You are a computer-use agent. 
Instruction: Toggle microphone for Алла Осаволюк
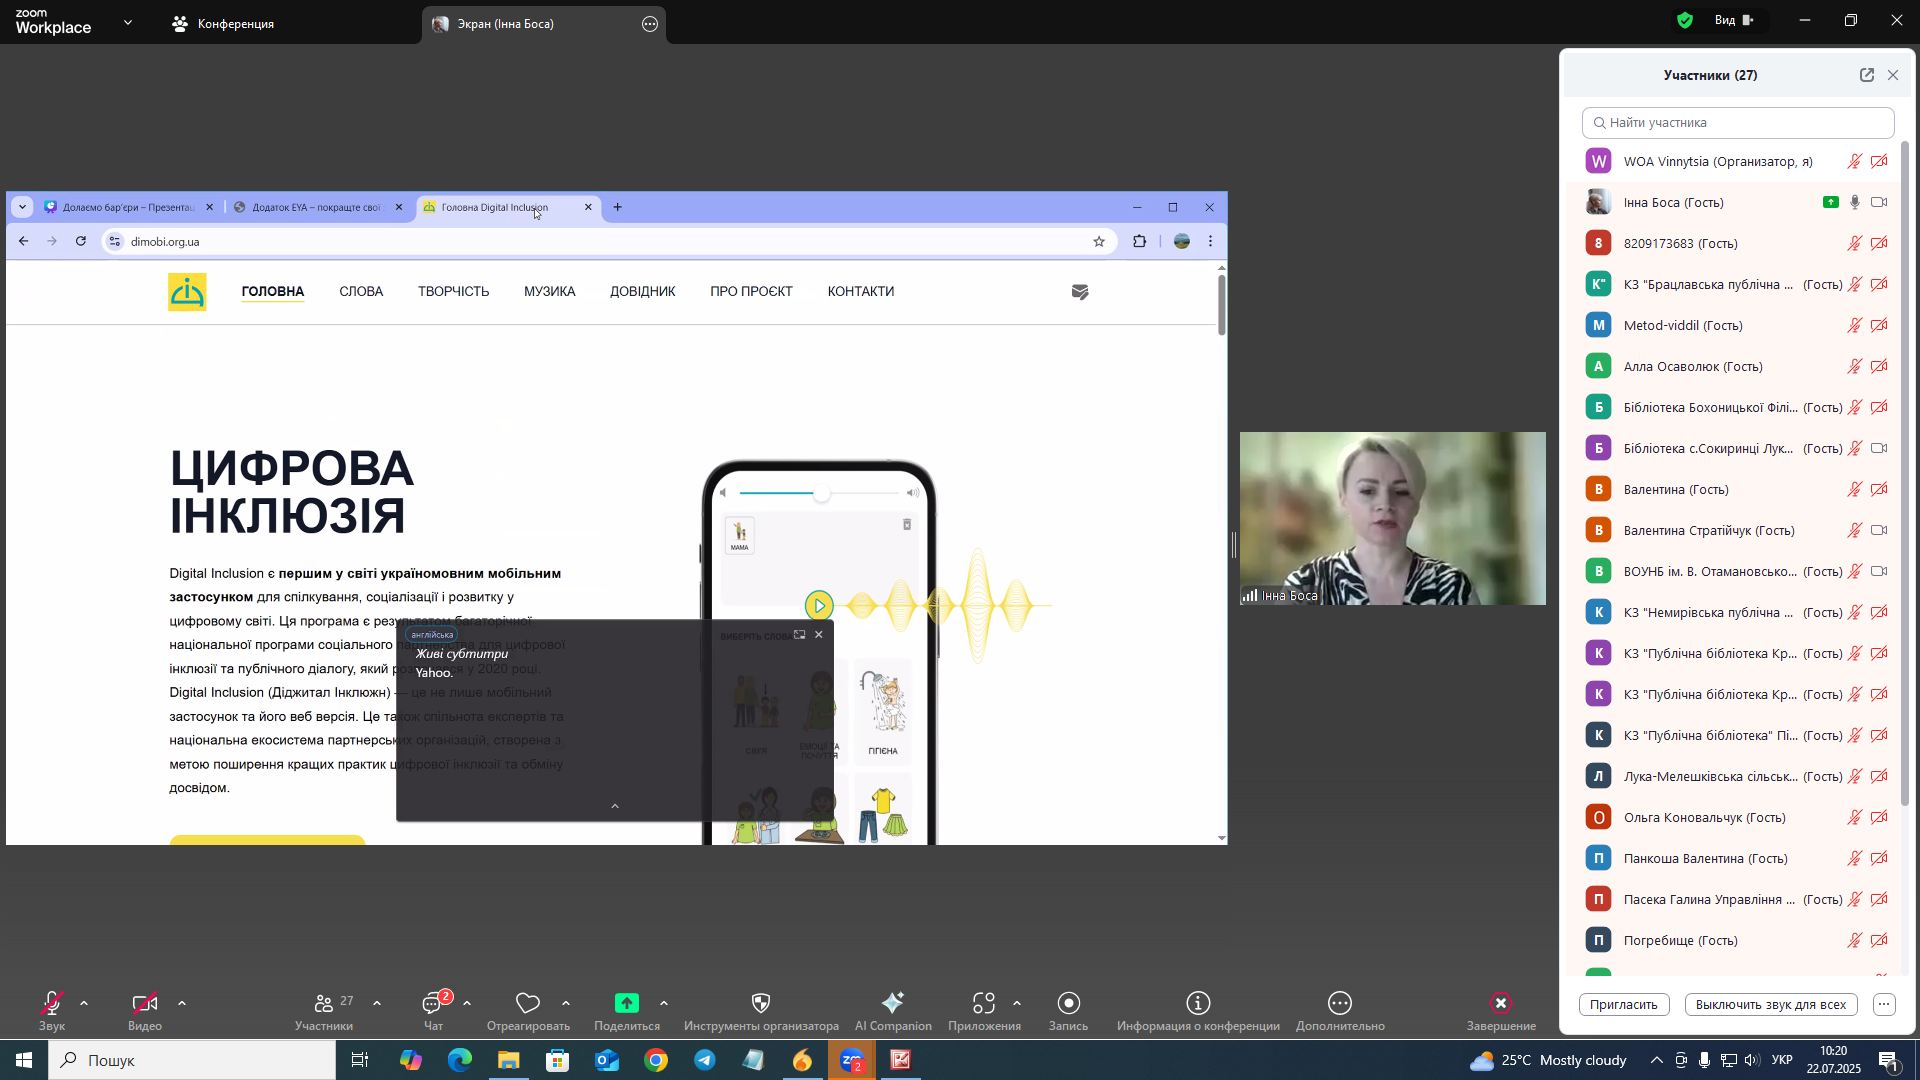pos(1854,367)
